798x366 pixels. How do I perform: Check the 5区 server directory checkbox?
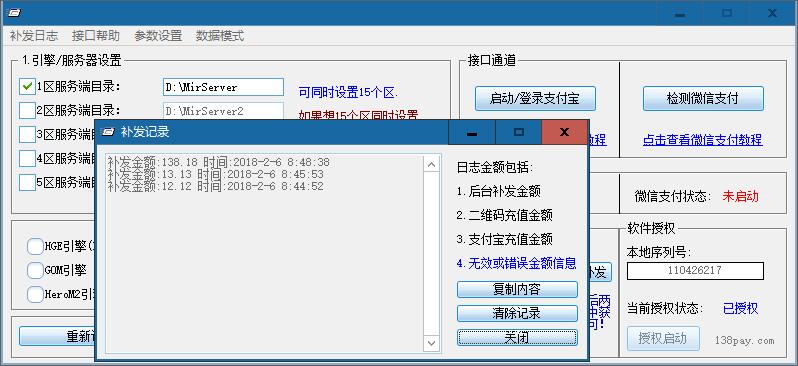click(27, 182)
